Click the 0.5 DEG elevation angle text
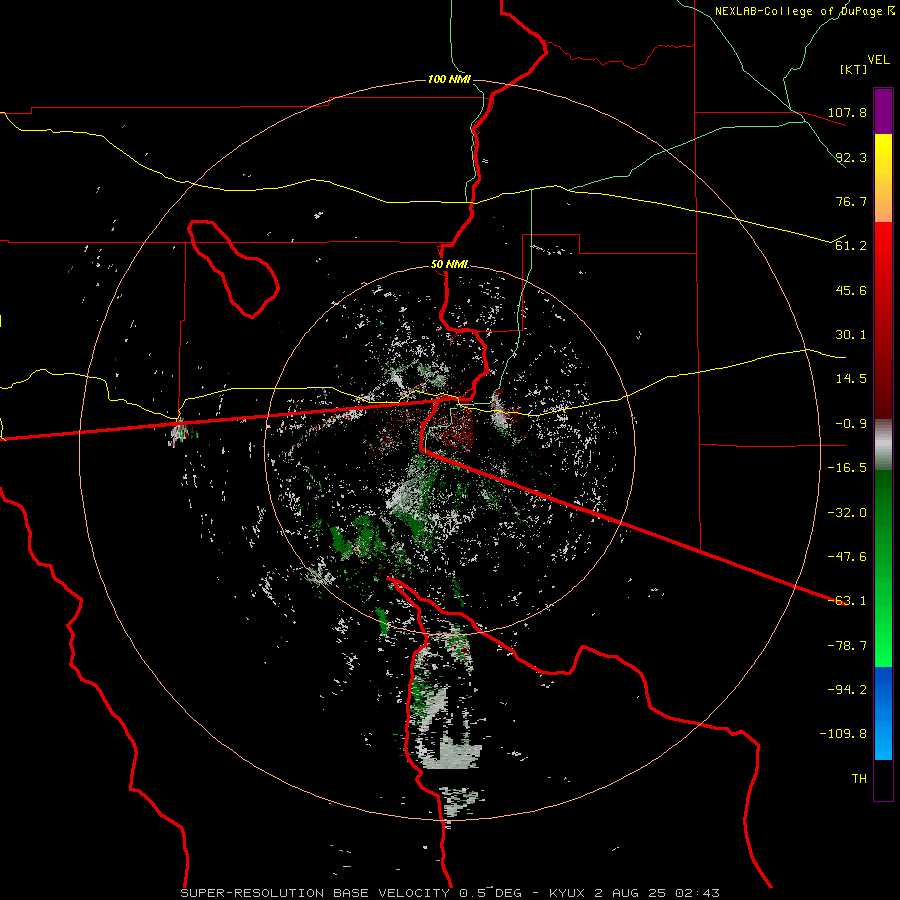This screenshot has height=900, width=900. 491,893
